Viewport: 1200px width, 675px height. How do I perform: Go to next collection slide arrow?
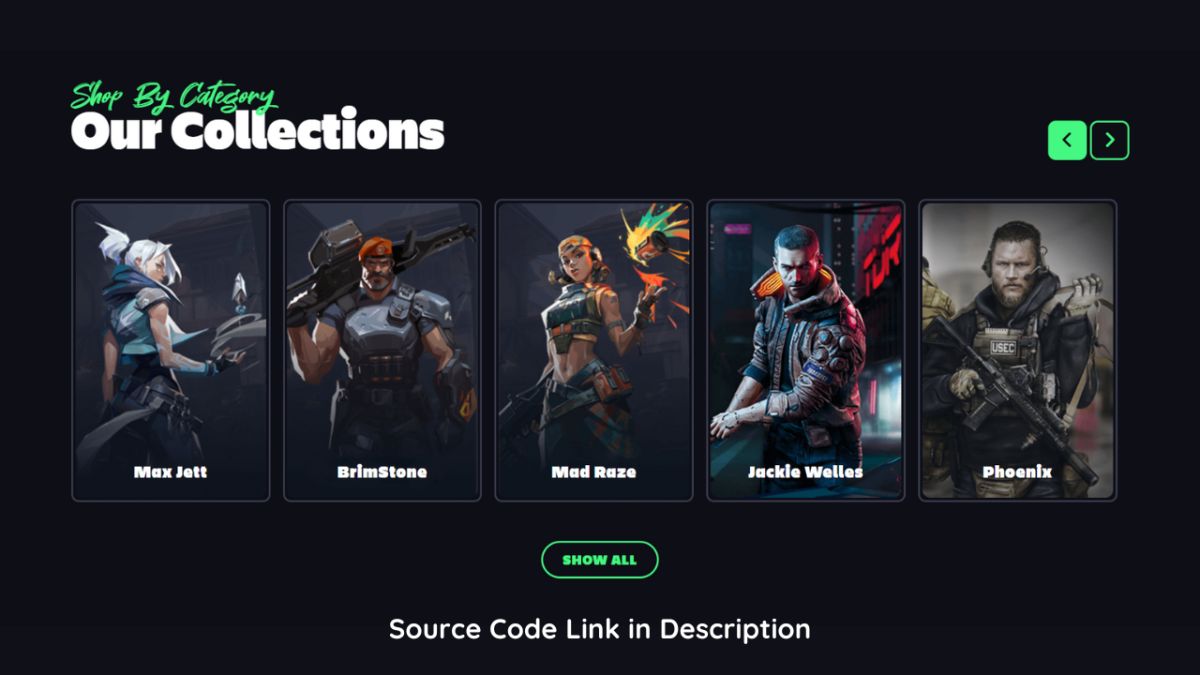(1109, 140)
